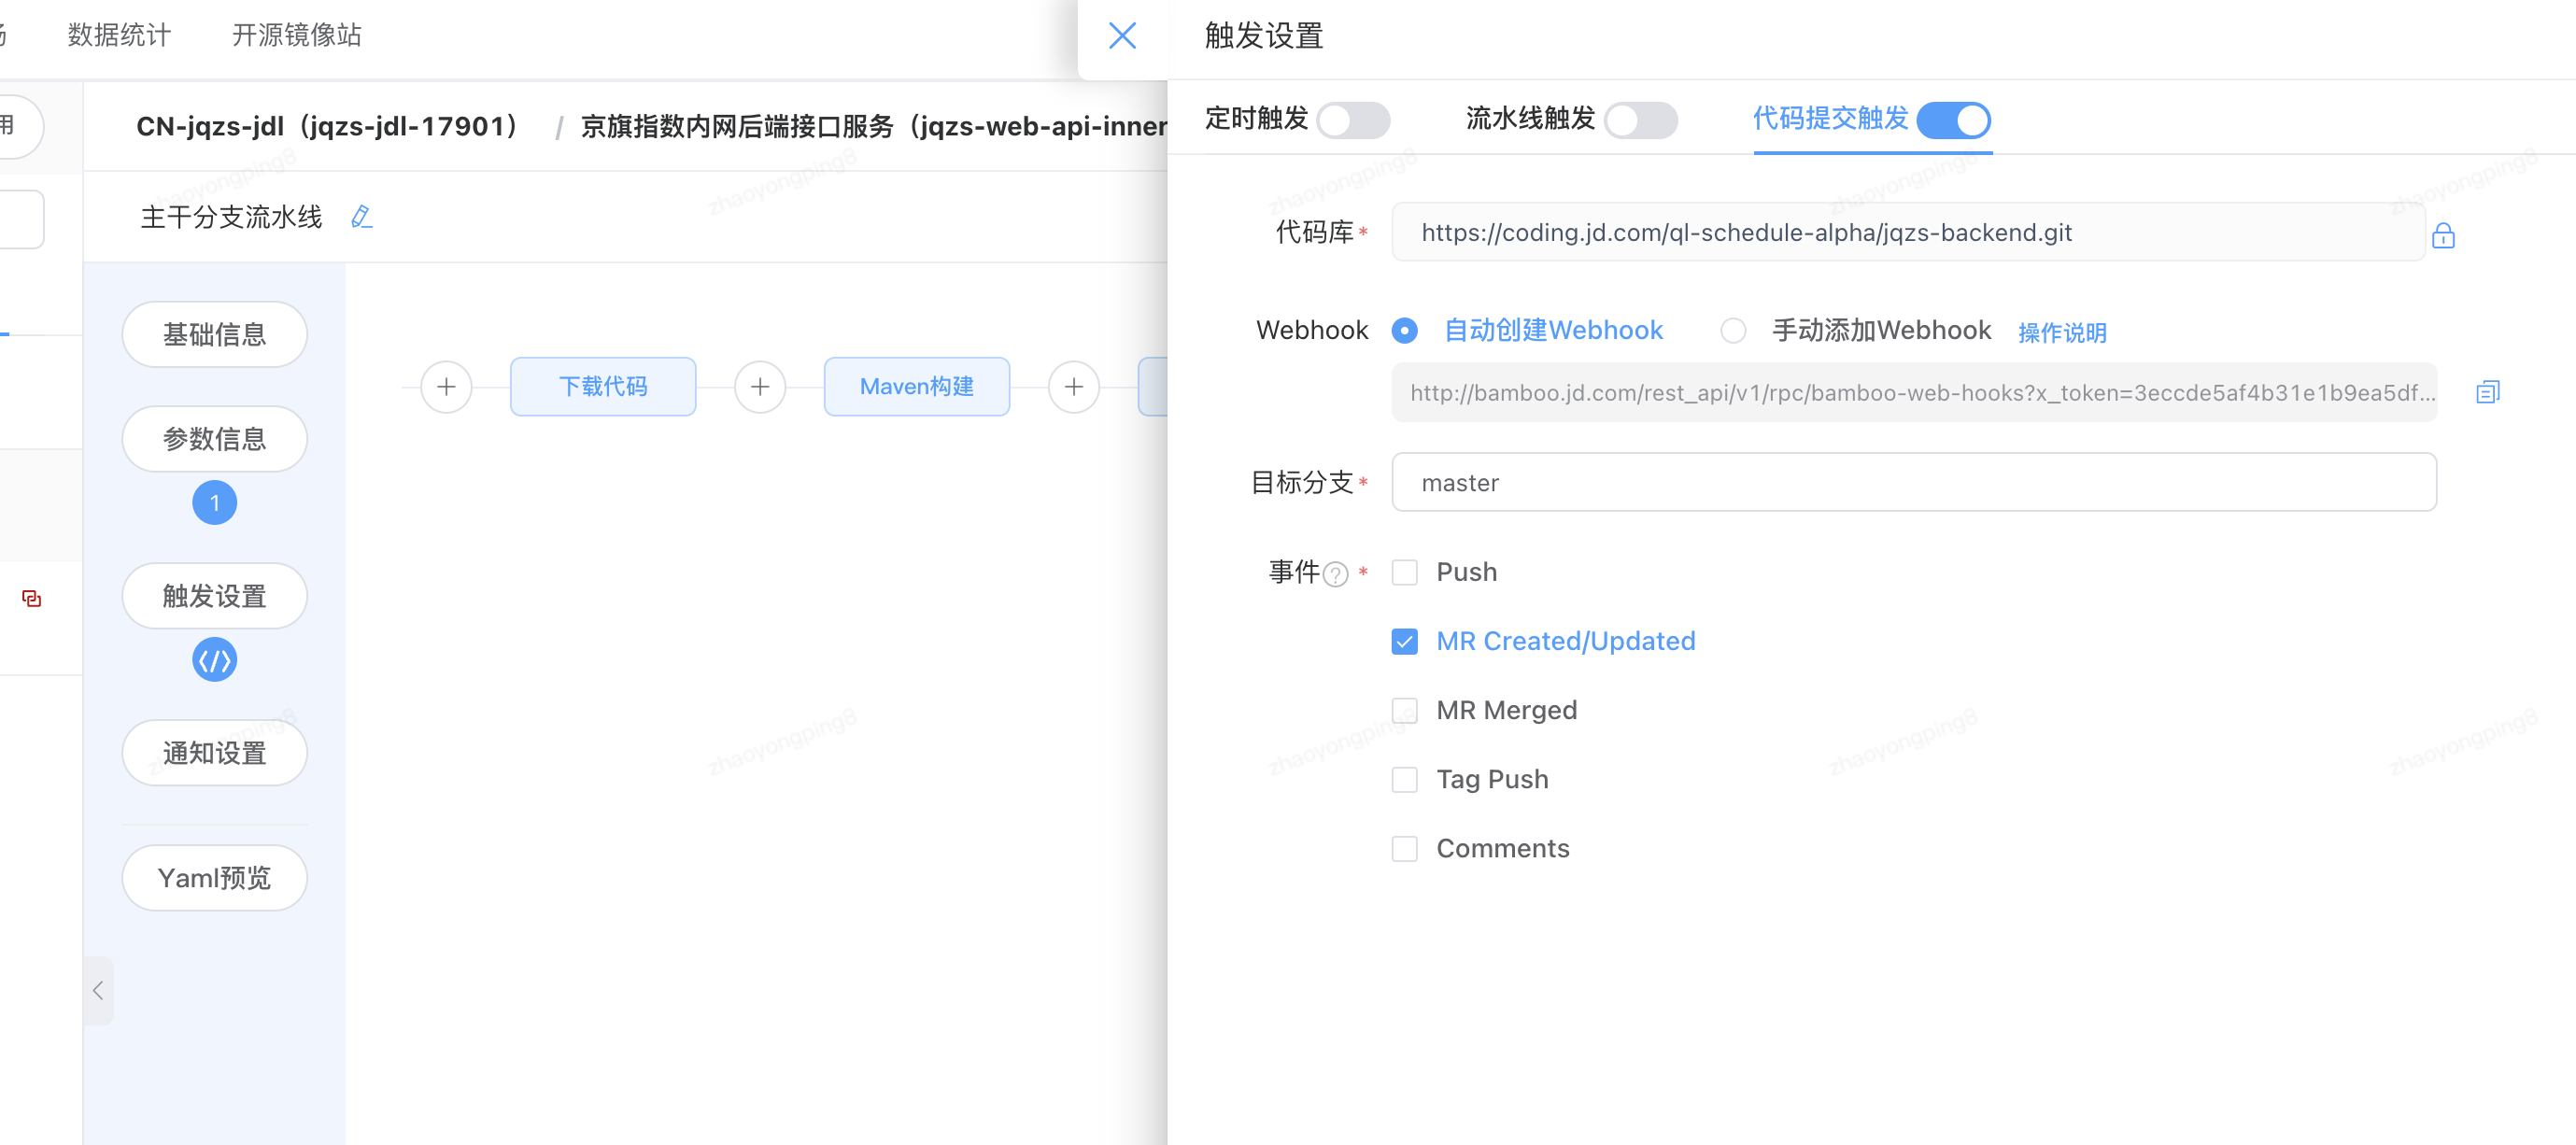The width and height of the screenshot is (2576, 1145).
Task: Select the 手动添加Webhook radio option
Action: click(1733, 331)
